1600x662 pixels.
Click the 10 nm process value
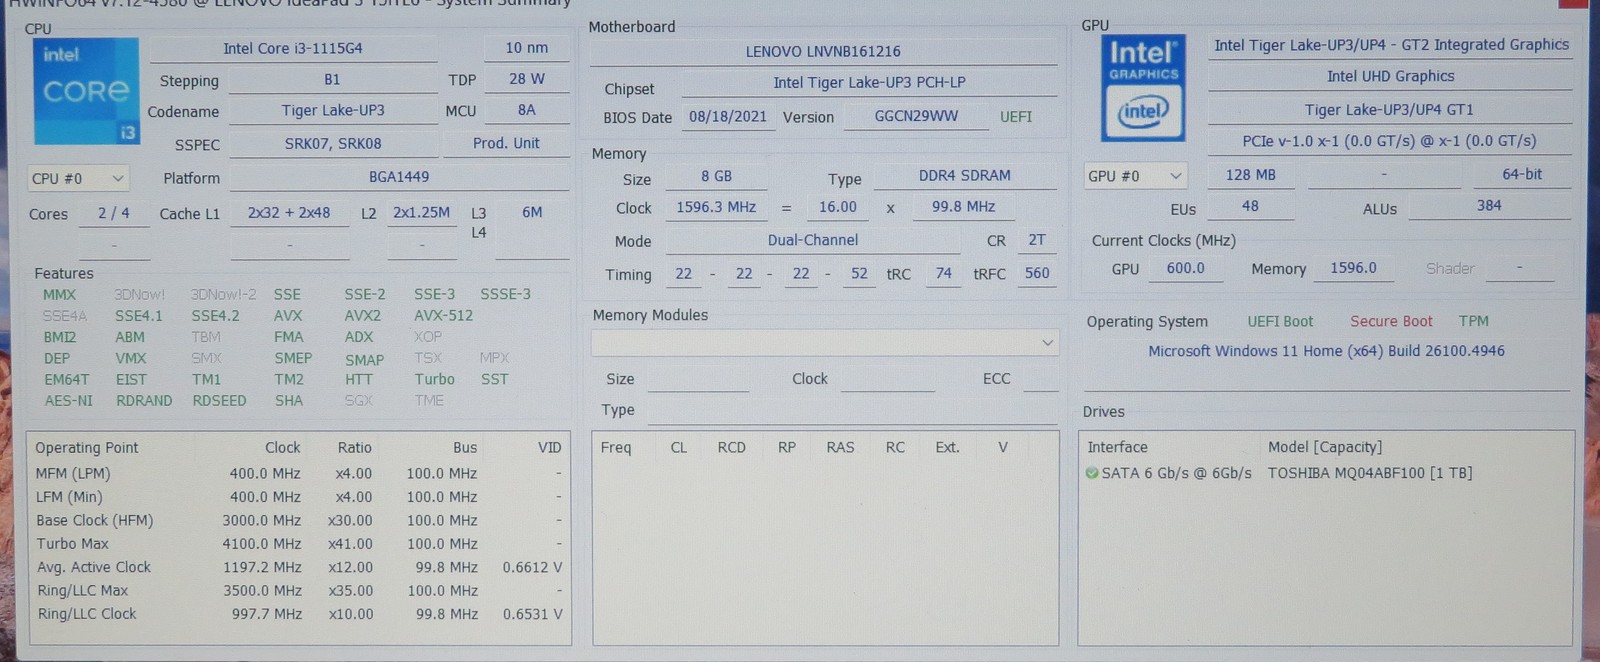526,48
